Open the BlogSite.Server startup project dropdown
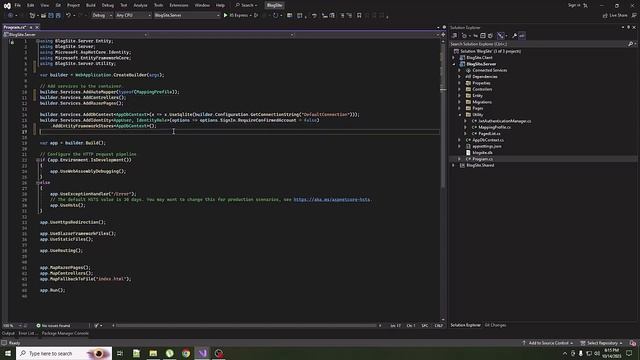This screenshot has height=360, width=640. click(x=187, y=15)
